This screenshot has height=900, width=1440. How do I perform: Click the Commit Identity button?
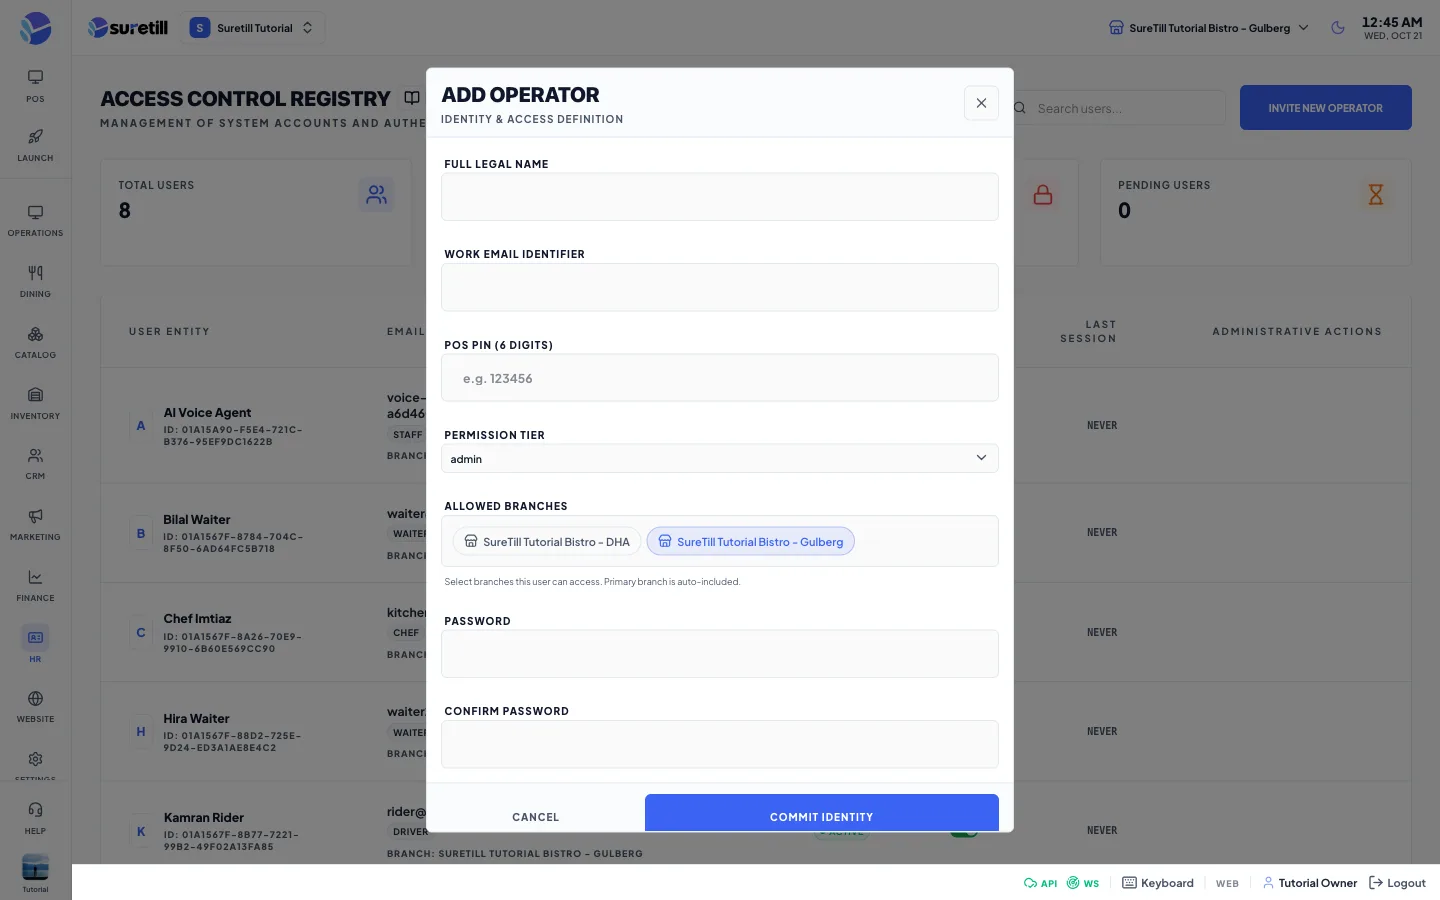click(x=822, y=814)
